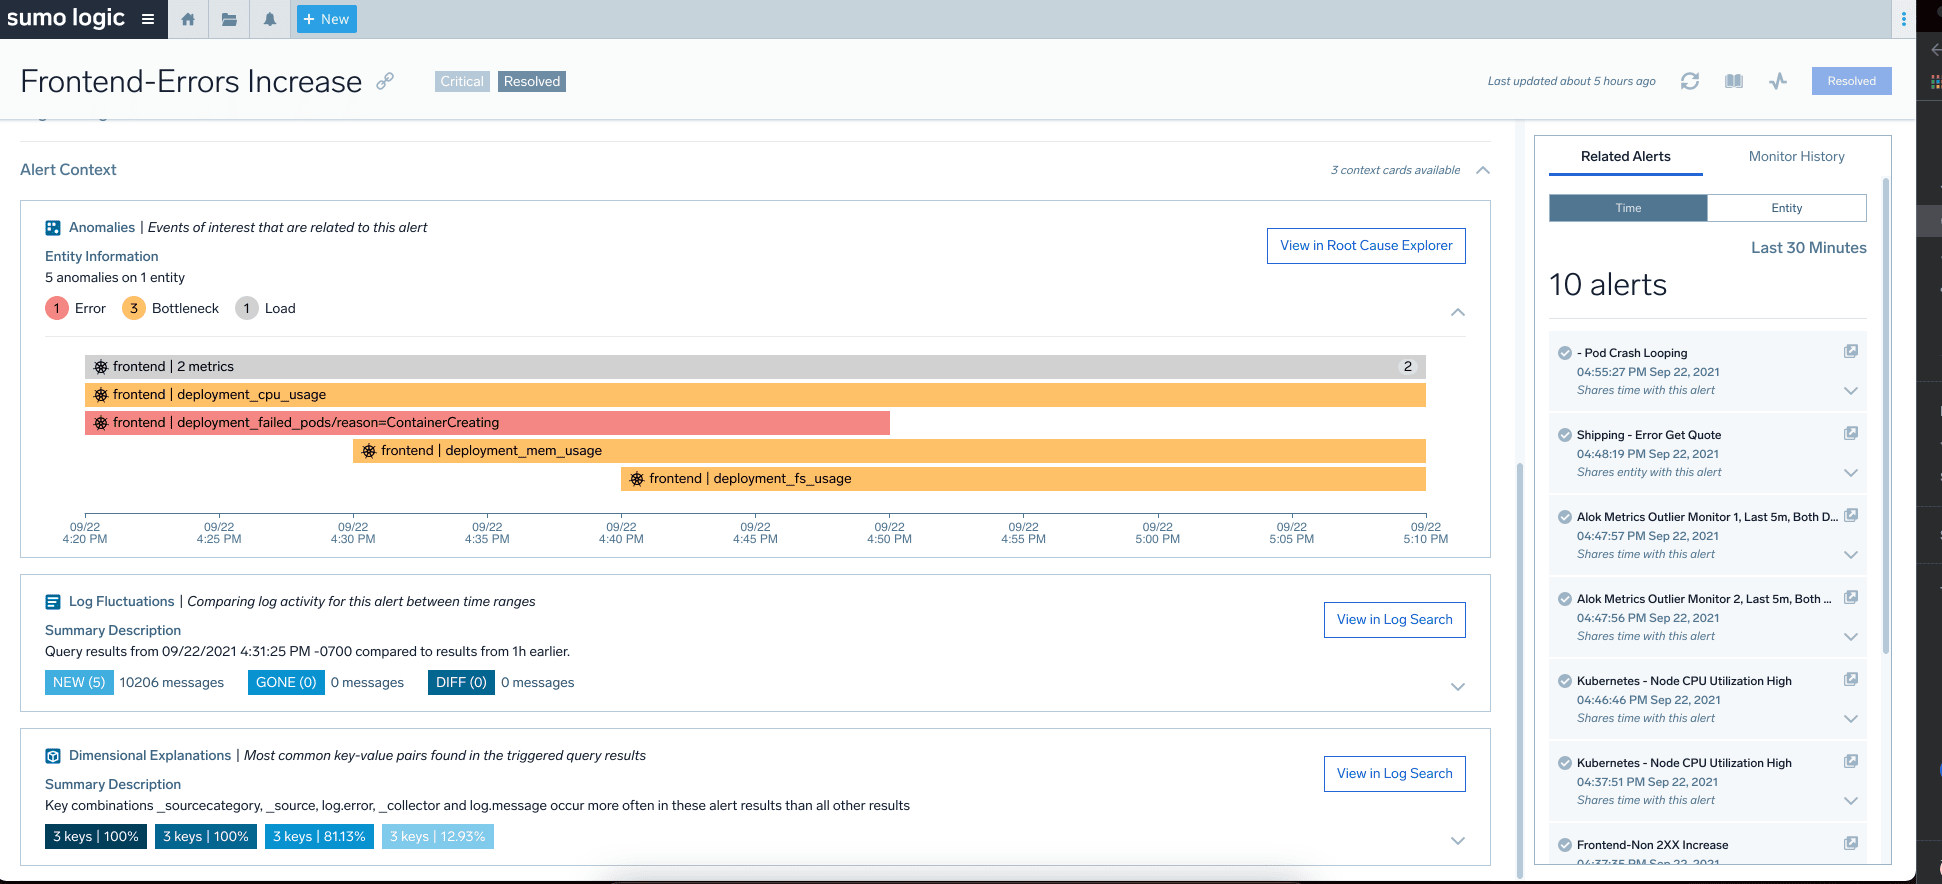Expand Alok Metrics Outlier Monitor 1 alert

[x=1851, y=555]
